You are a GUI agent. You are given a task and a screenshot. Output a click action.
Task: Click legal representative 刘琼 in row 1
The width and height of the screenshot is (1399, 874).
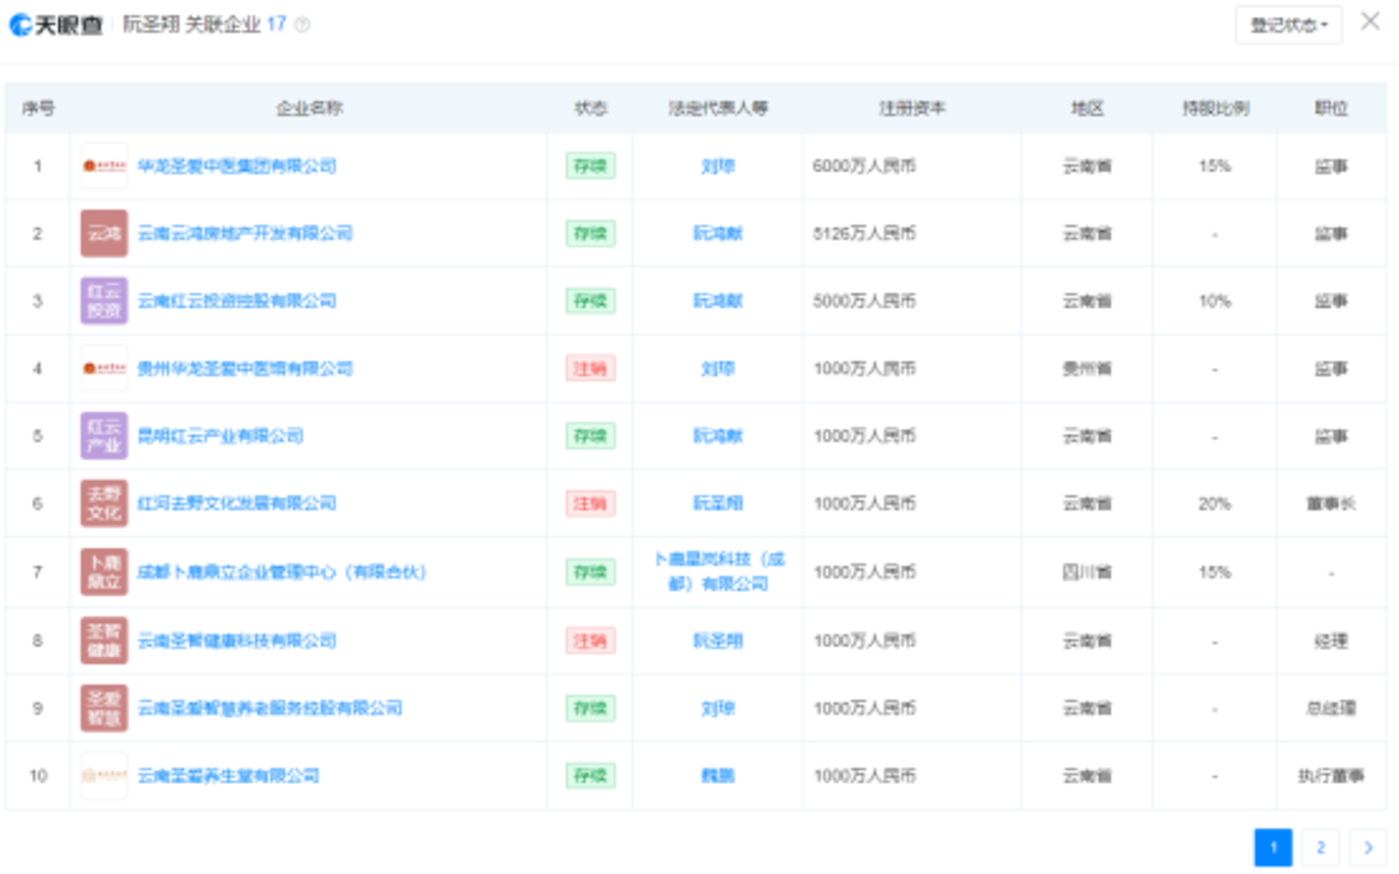(717, 166)
